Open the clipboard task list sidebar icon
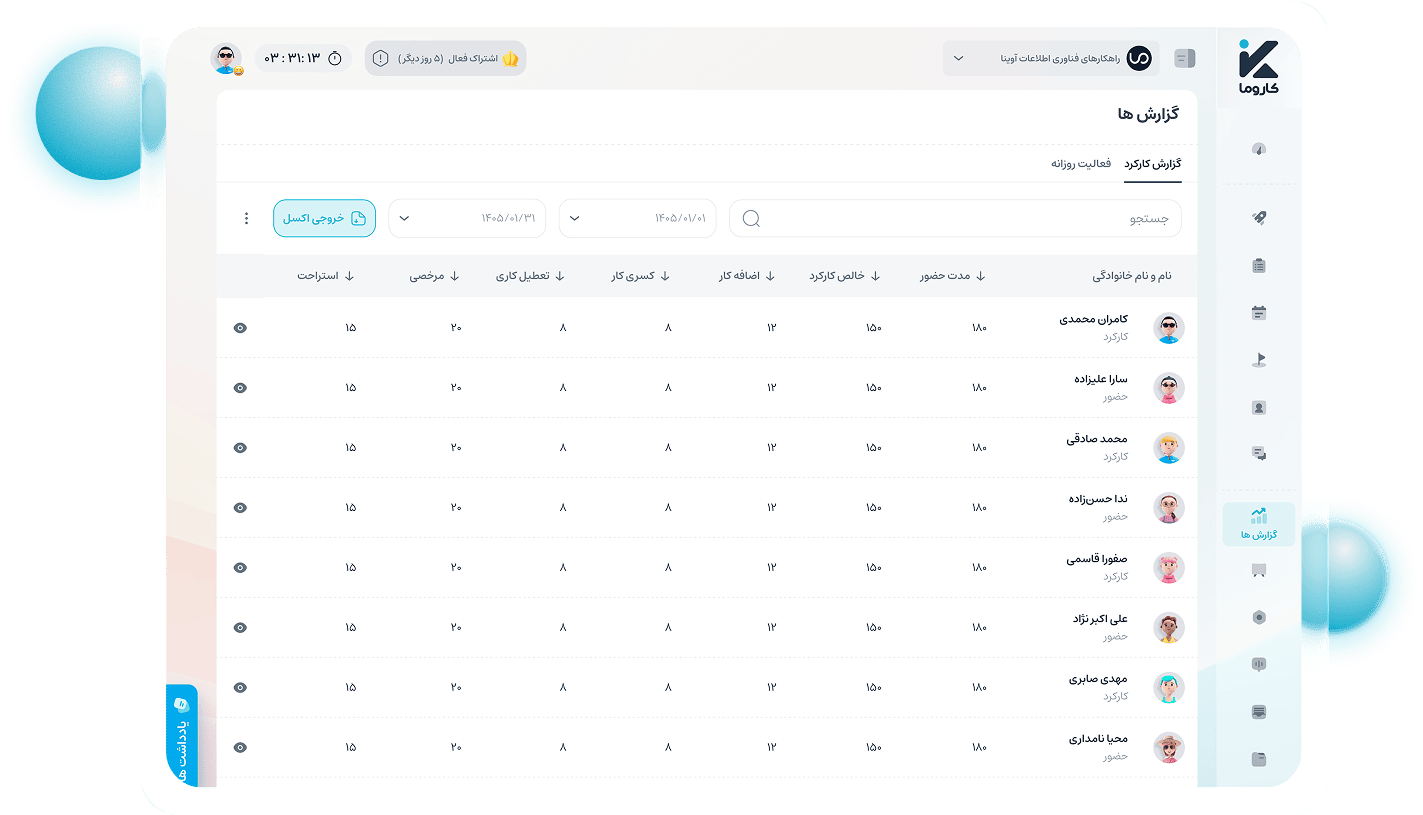This screenshot has width=1423, height=815. pyautogui.click(x=1259, y=265)
